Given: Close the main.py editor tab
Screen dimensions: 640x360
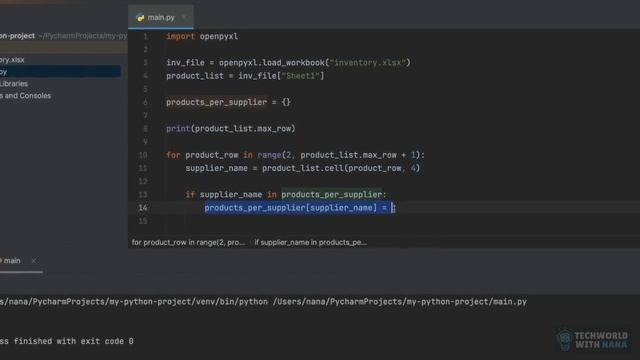Looking at the screenshot, I should click(184, 17).
